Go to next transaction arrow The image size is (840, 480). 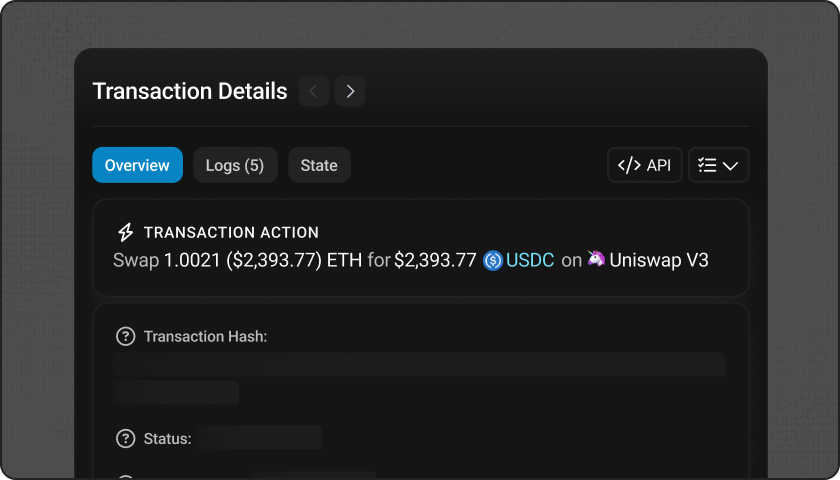coord(350,91)
